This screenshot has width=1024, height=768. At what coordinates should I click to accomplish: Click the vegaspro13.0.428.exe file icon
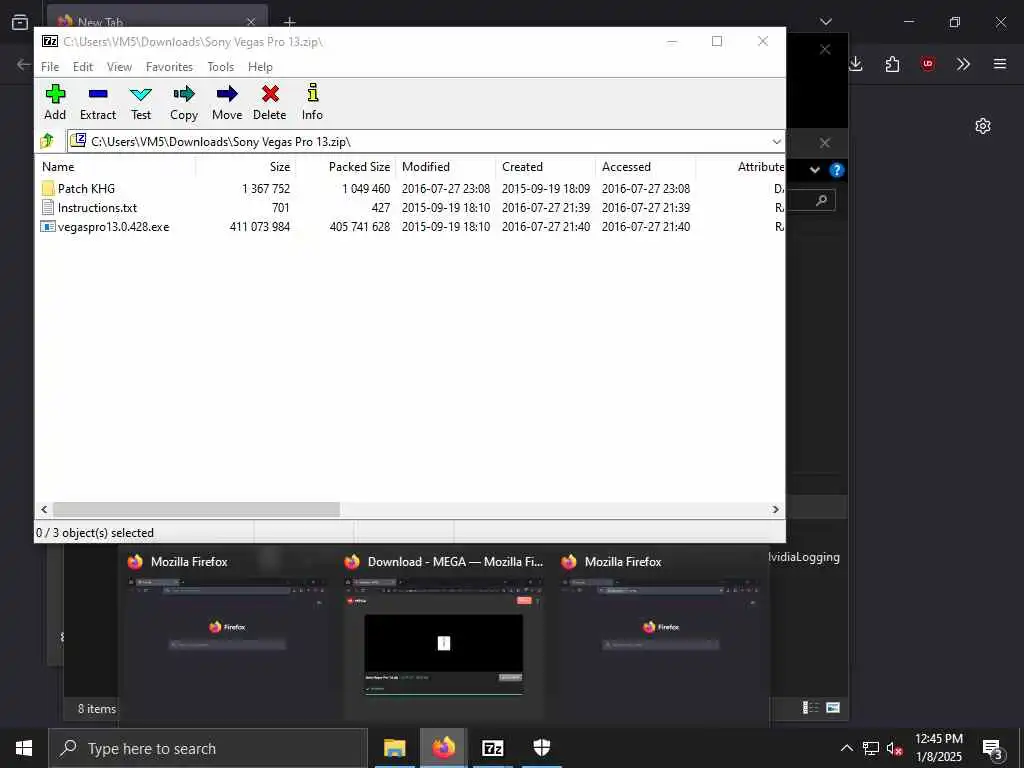(47, 227)
